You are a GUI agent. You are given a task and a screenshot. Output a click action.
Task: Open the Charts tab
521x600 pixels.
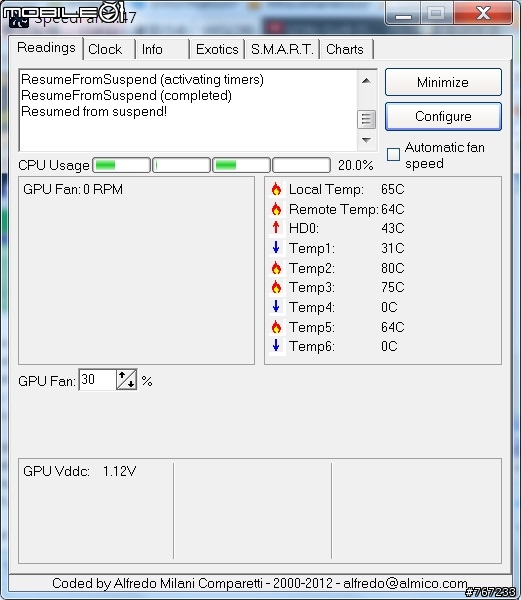pos(345,49)
